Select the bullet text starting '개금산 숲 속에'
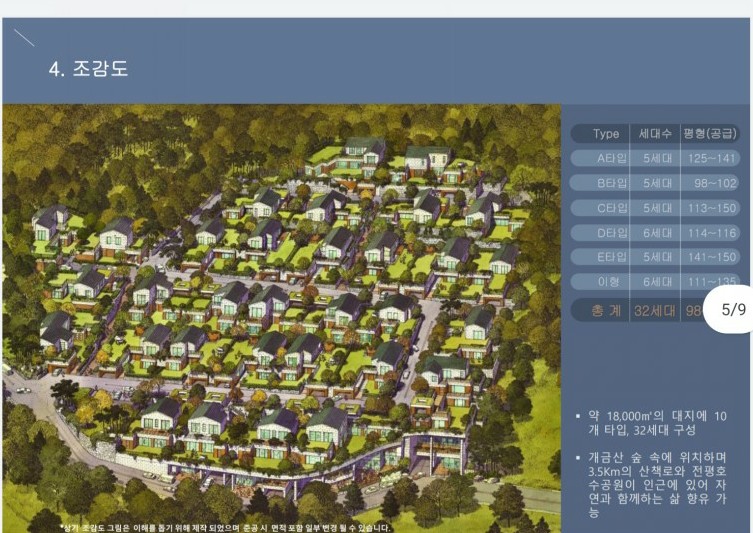The height and width of the screenshot is (533, 753). tap(657, 484)
